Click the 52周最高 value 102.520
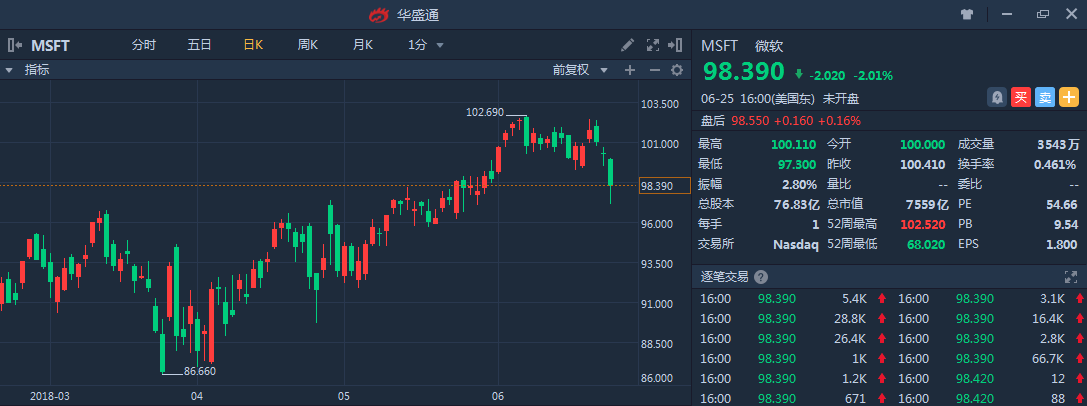The height and width of the screenshot is (406, 1087). pyautogui.click(x=925, y=224)
